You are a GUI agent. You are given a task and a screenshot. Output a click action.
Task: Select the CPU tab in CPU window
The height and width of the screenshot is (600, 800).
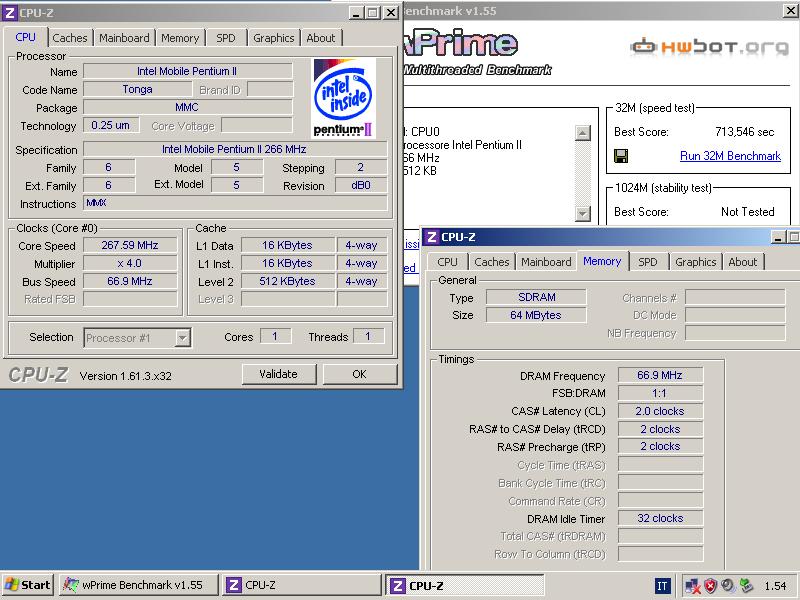[x=26, y=37]
